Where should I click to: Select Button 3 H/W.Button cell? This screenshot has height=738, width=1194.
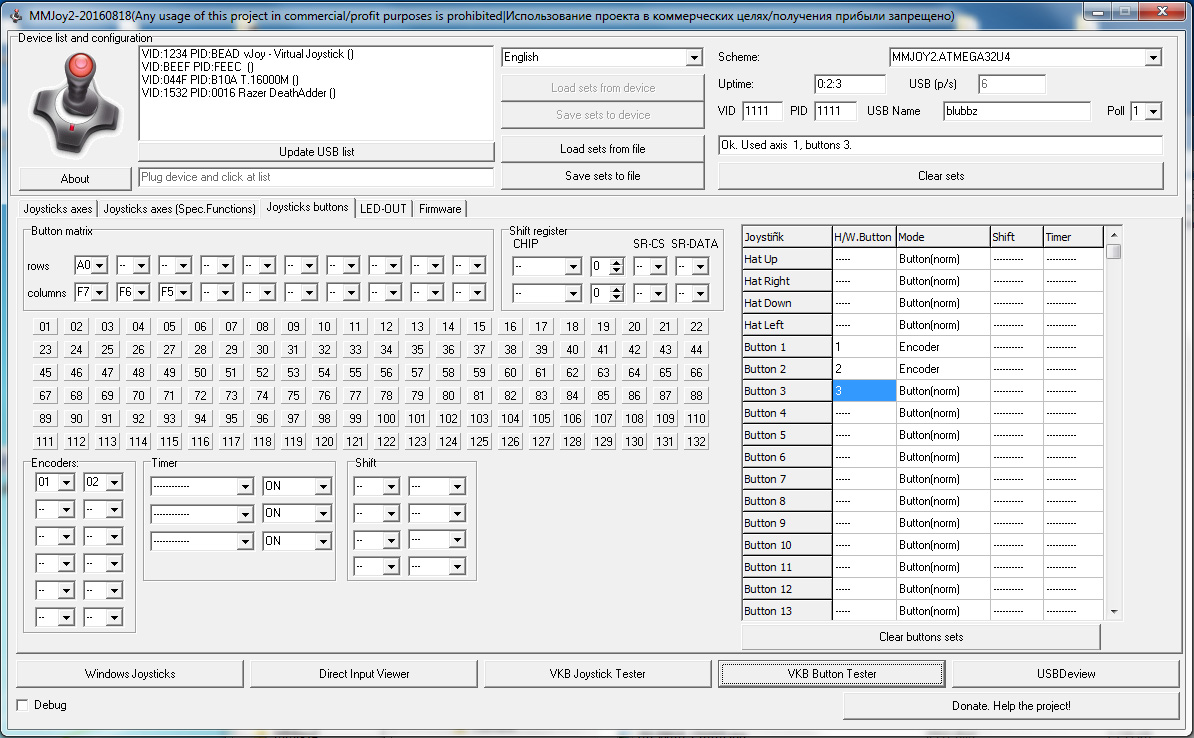(864, 391)
